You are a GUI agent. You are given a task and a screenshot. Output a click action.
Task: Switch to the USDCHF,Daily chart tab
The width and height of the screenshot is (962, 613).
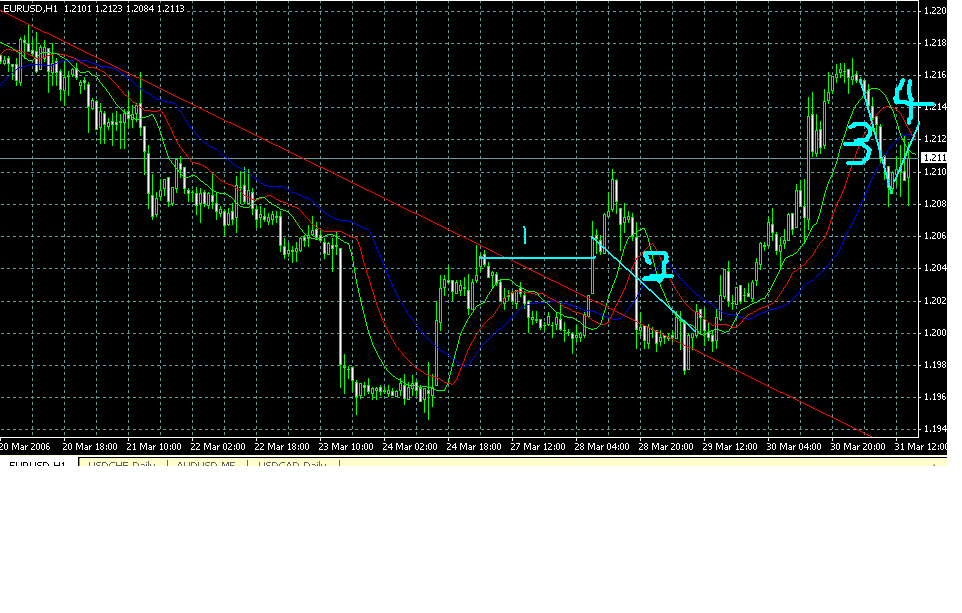pyautogui.click(x=122, y=463)
